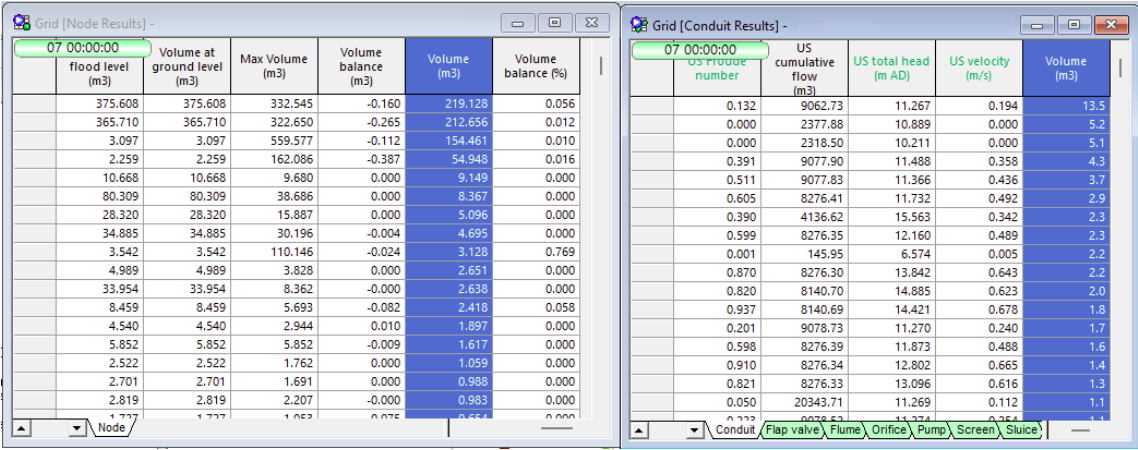This screenshot has width=1138, height=450.
Task: Click the 15.563 US total head cell
Action: (x=891, y=217)
